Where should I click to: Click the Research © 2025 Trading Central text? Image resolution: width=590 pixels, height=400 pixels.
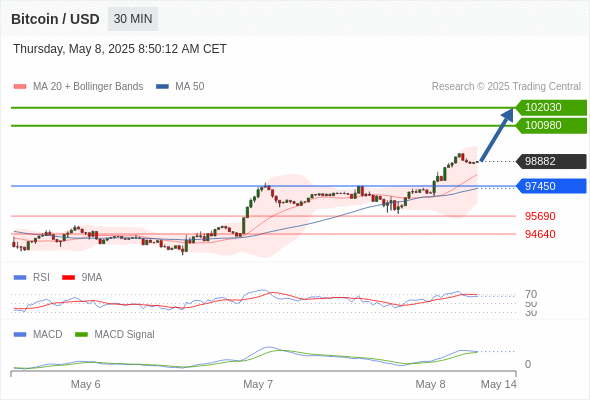[506, 87]
